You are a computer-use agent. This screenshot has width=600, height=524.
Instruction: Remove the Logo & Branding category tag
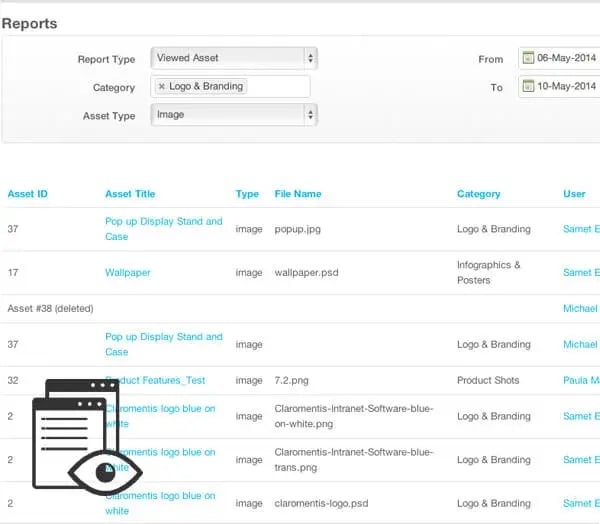[x=161, y=87]
